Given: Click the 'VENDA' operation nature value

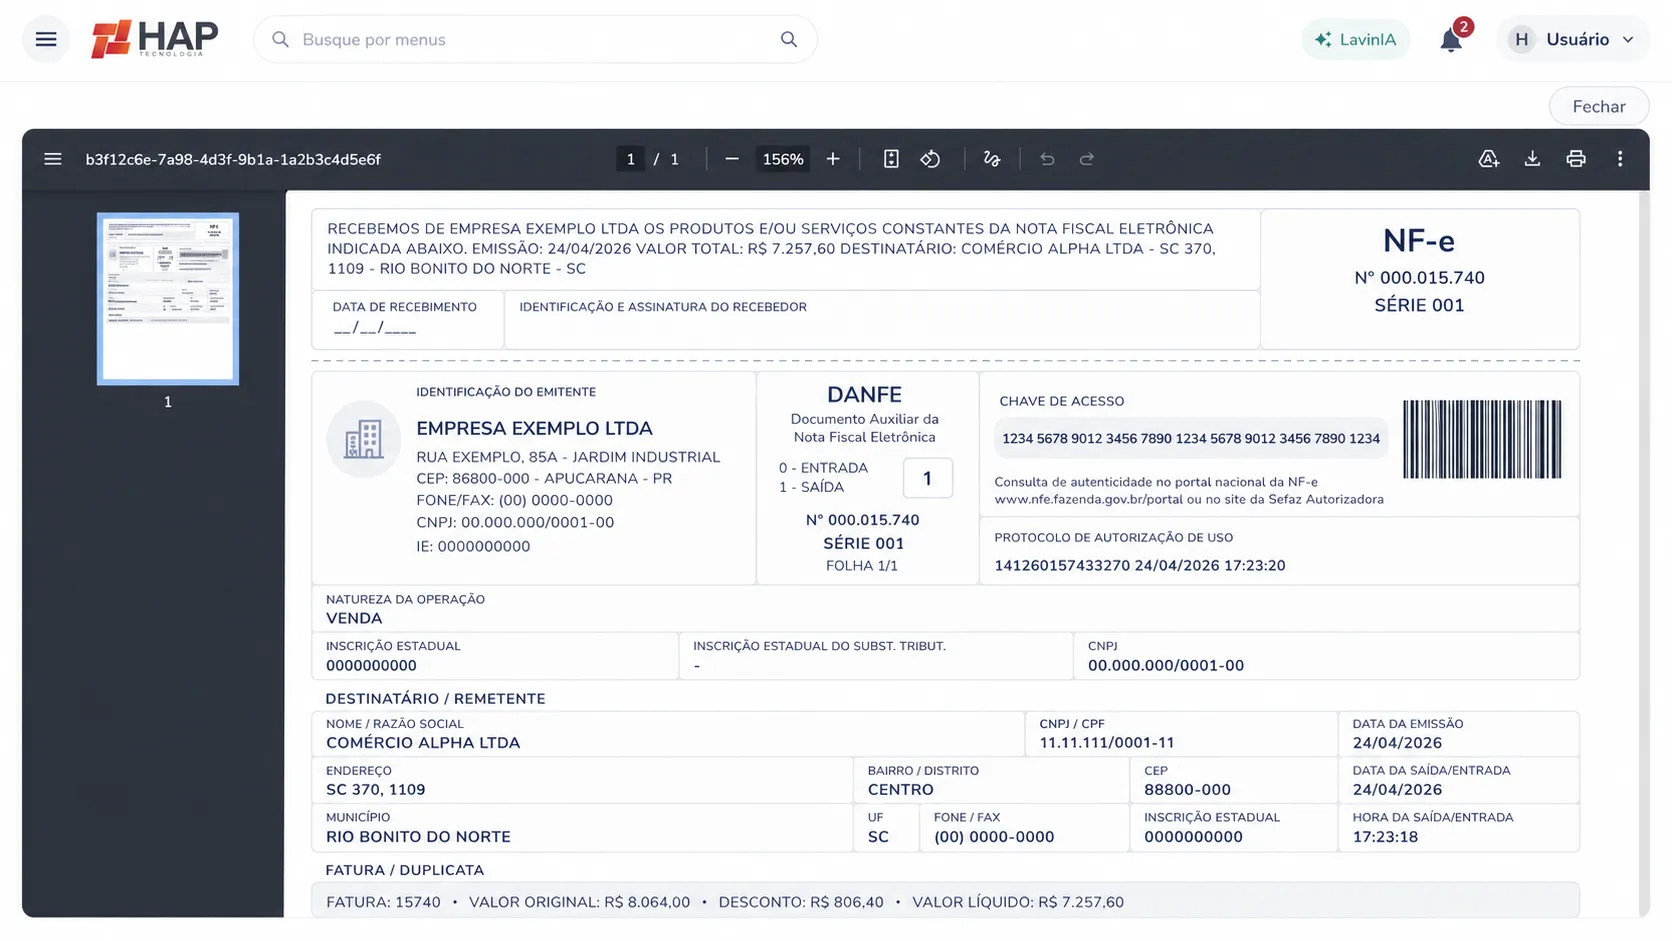Looking at the screenshot, I should 354,619.
